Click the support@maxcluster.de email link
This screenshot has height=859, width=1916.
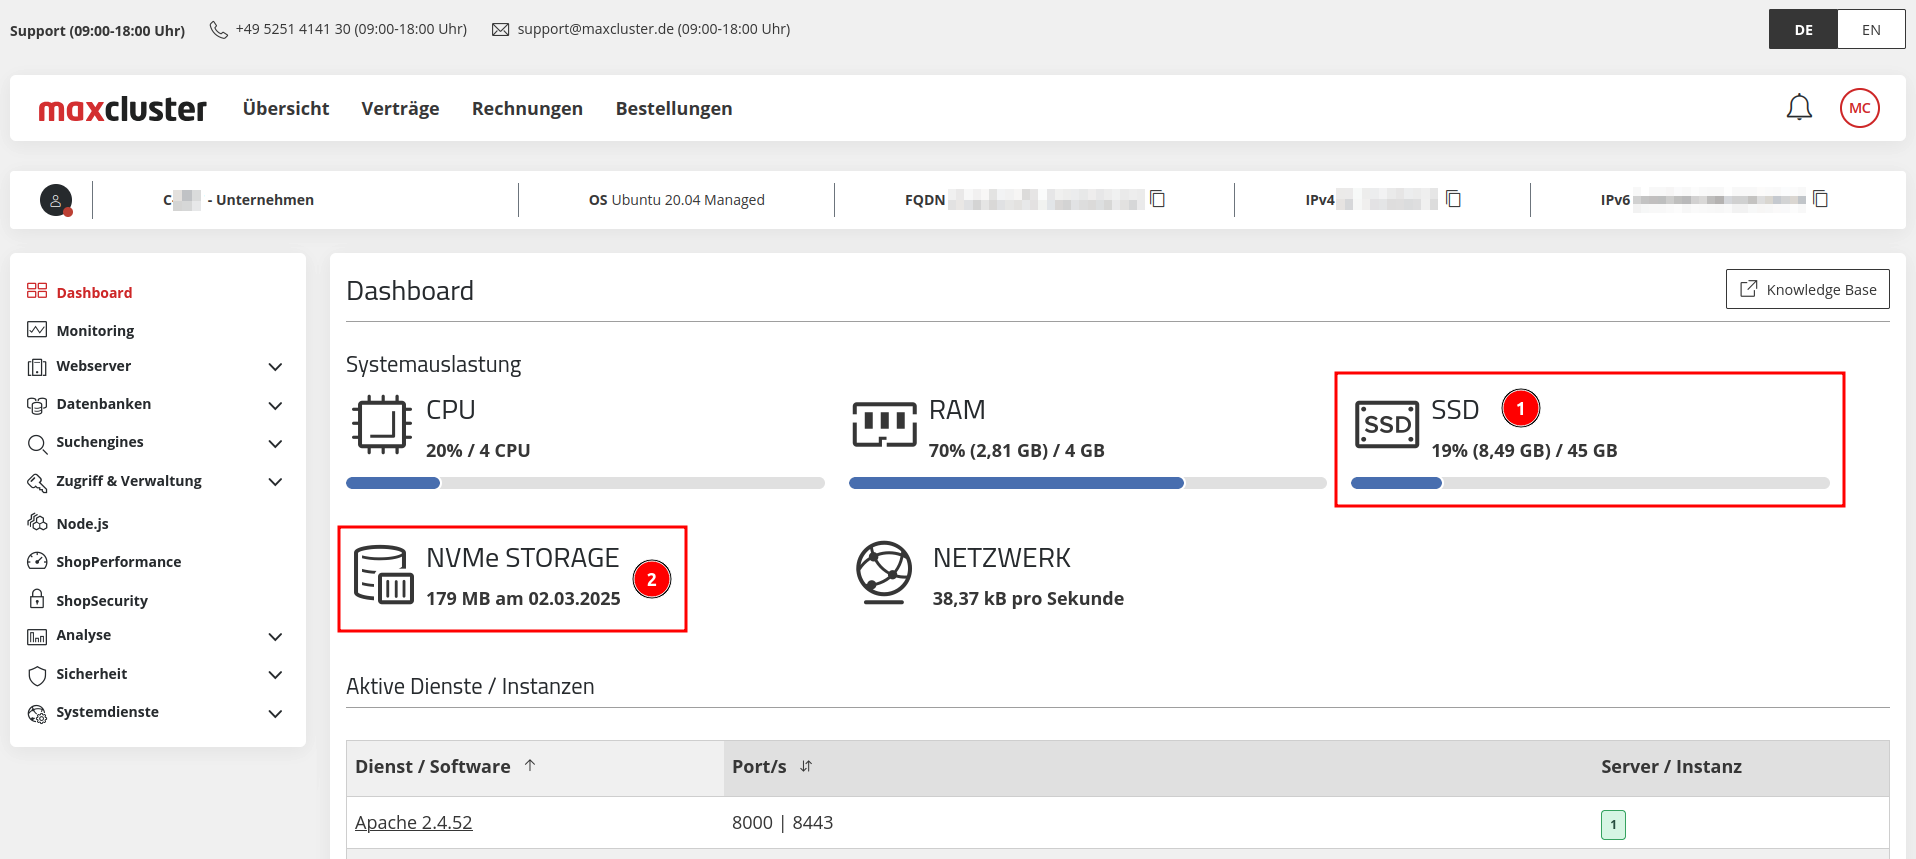coord(654,29)
